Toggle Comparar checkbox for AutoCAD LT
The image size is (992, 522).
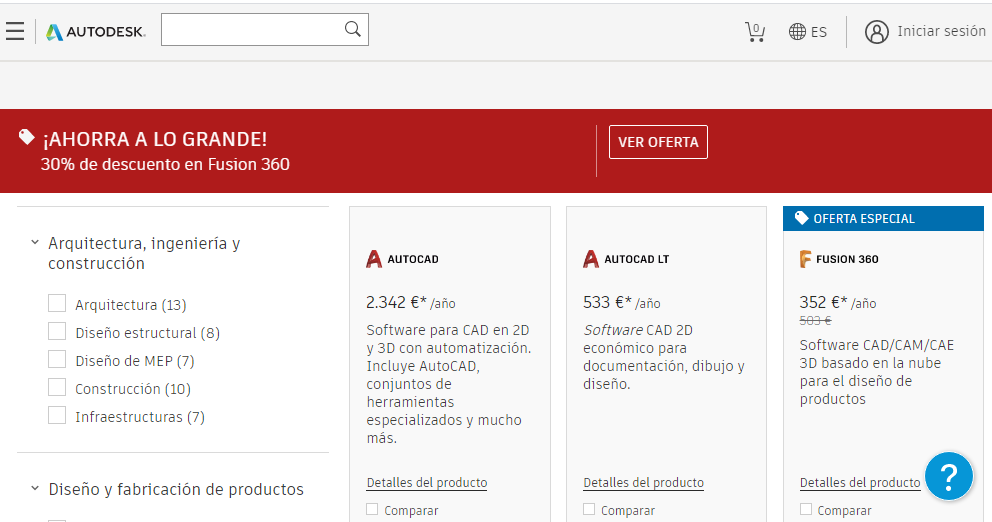pos(590,510)
